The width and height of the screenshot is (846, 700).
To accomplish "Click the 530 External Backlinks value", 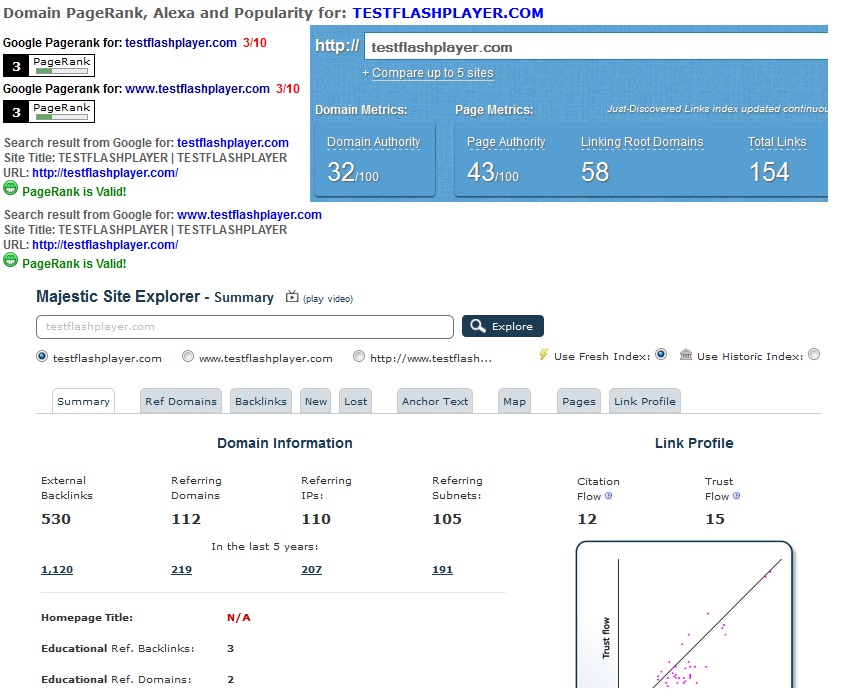I will [x=56, y=519].
